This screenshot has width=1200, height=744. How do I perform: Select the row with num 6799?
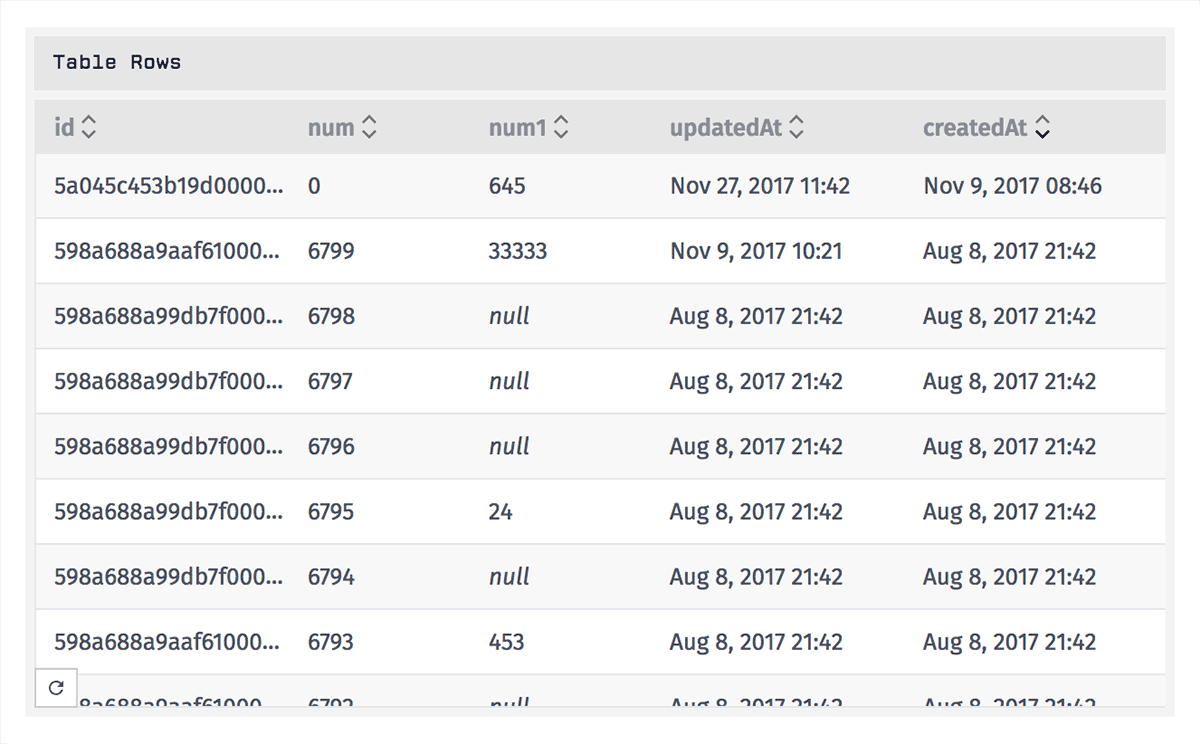click(600, 251)
